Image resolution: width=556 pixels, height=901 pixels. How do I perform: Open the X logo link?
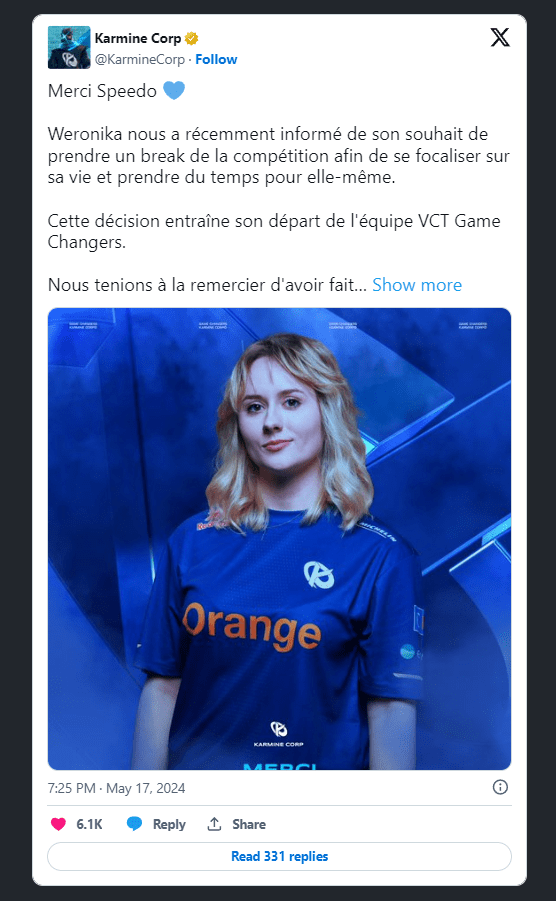[x=500, y=37]
